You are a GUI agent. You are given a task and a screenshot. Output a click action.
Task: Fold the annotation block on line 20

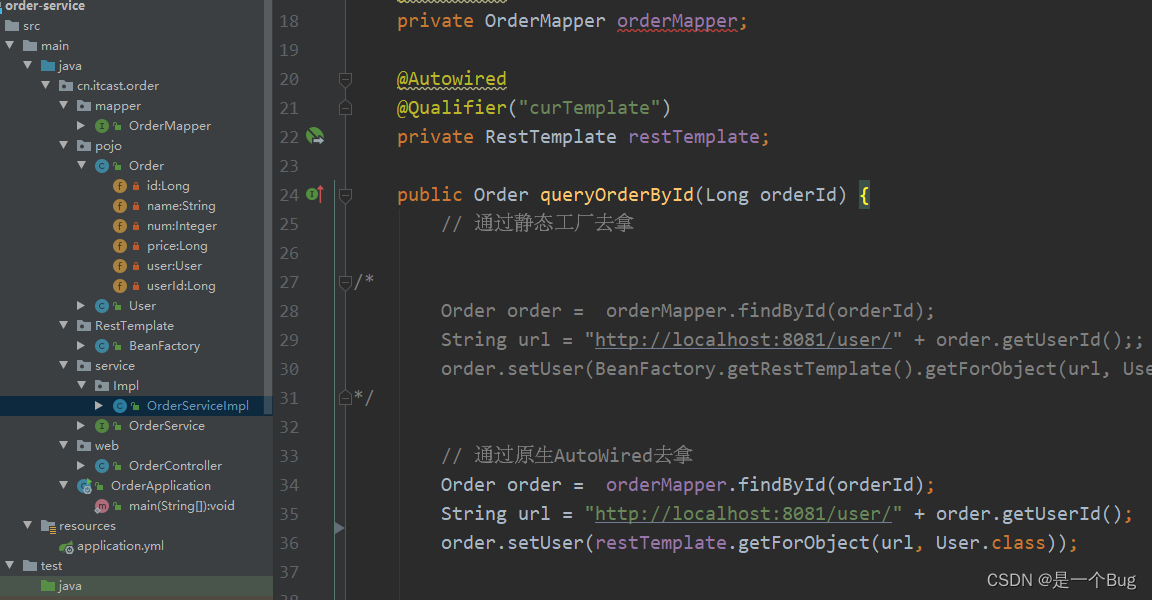(345, 79)
